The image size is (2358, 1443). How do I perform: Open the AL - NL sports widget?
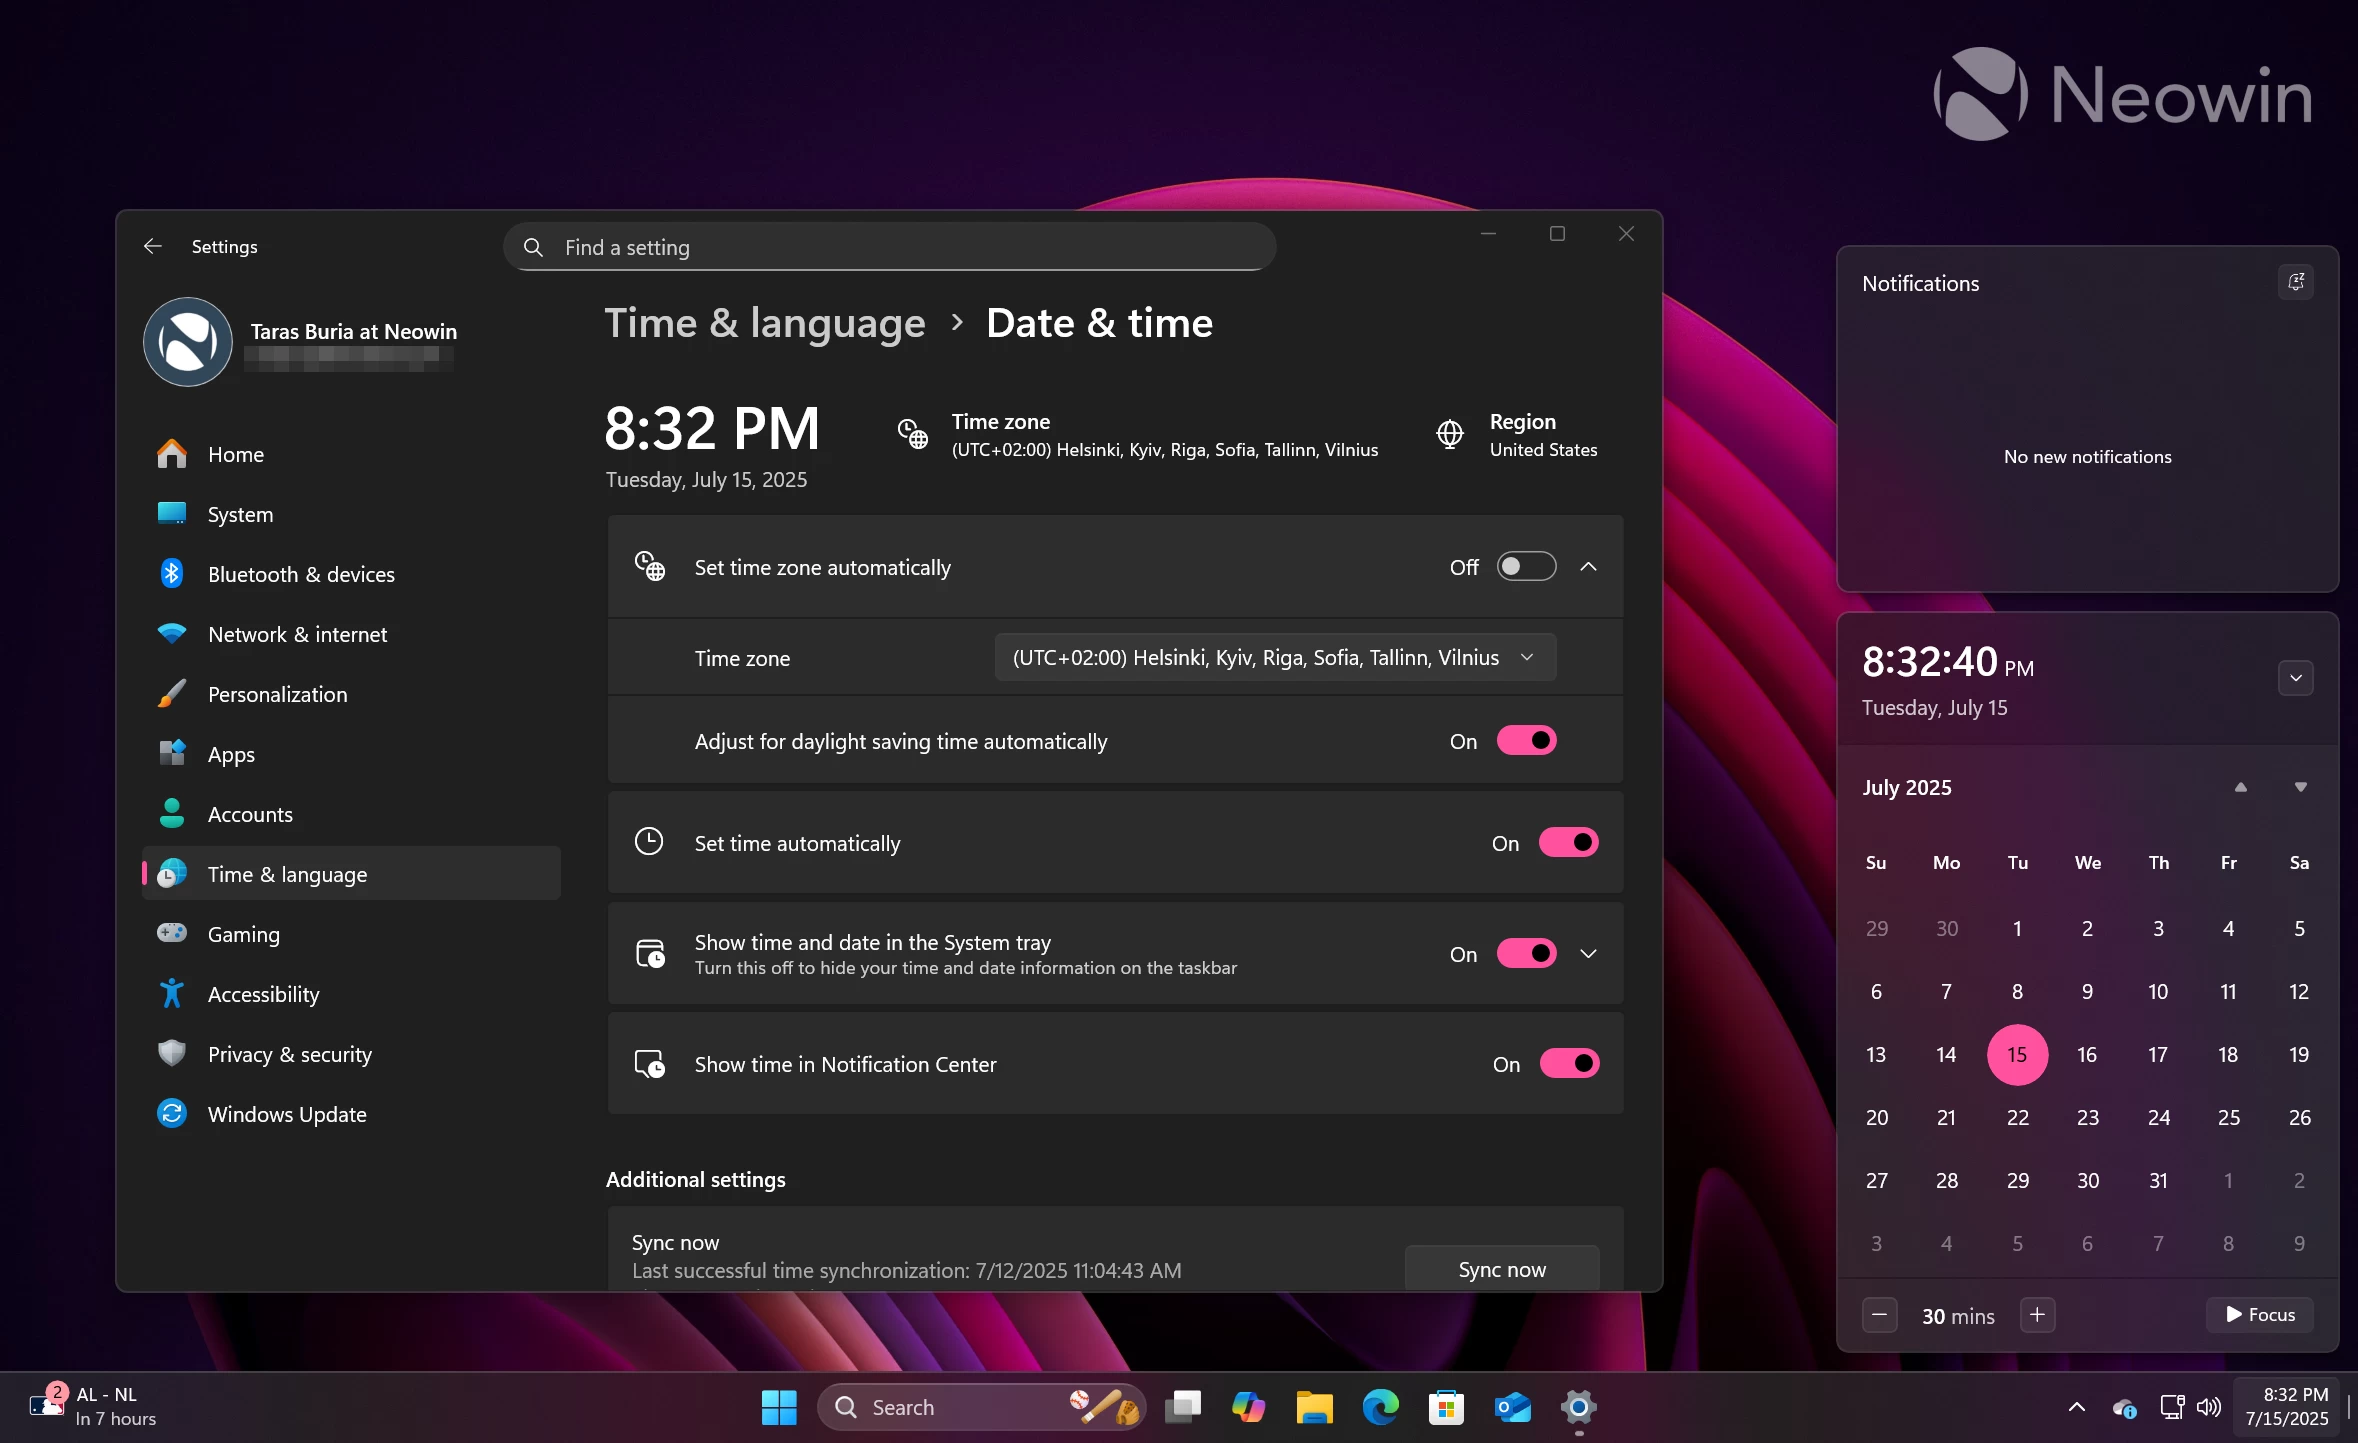click(x=93, y=1406)
